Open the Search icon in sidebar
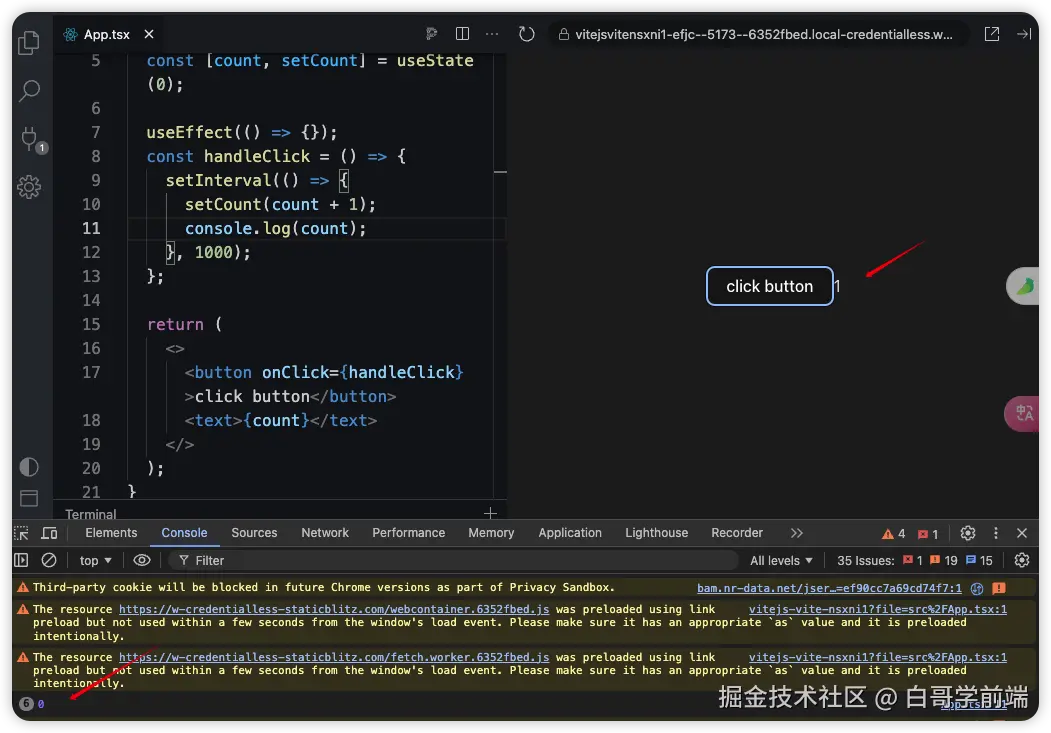Image resolution: width=1051 pixels, height=733 pixels. coord(29,90)
